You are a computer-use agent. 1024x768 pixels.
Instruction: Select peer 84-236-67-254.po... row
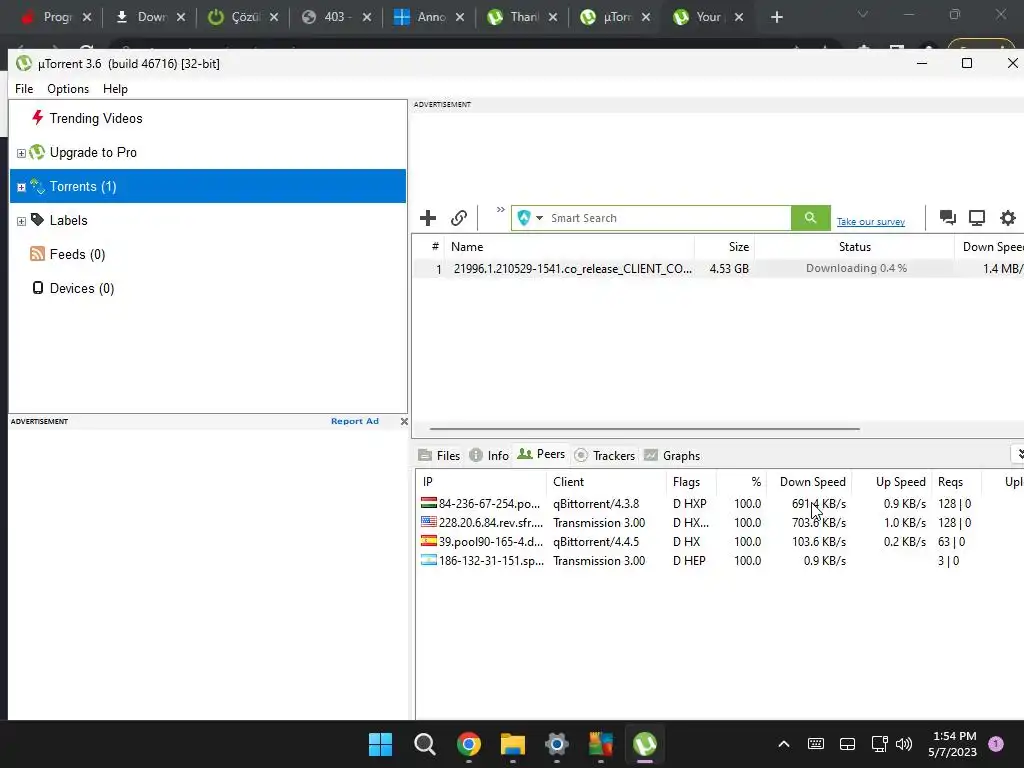coord(719,504)
